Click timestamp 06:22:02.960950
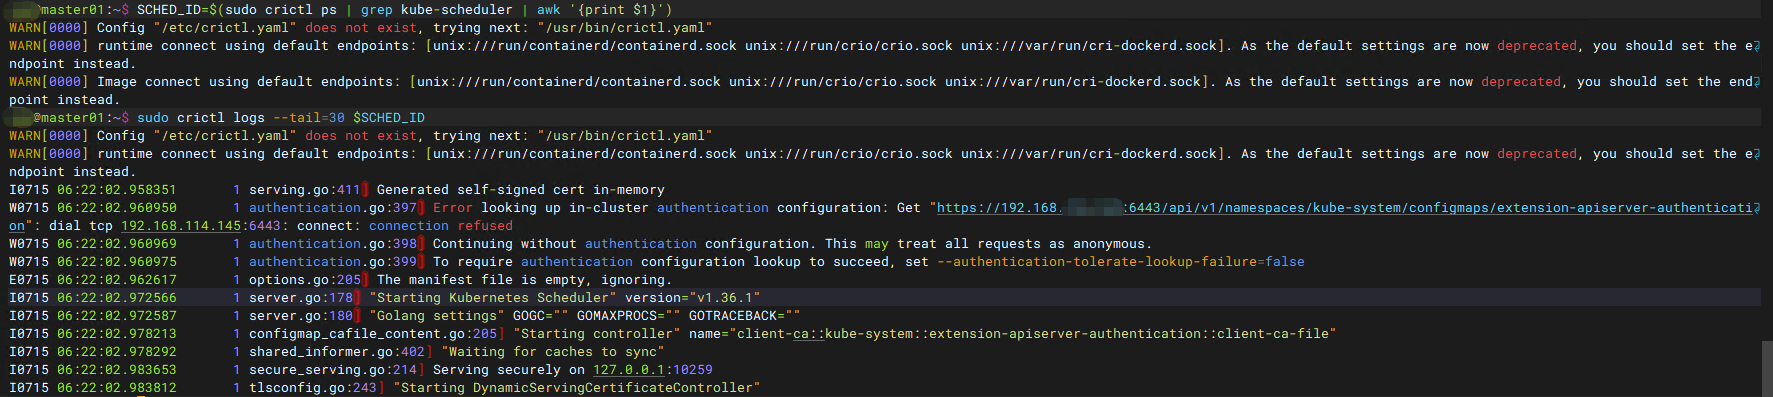The height and width of the screenshot is (397, 1773). pos(117,208)
